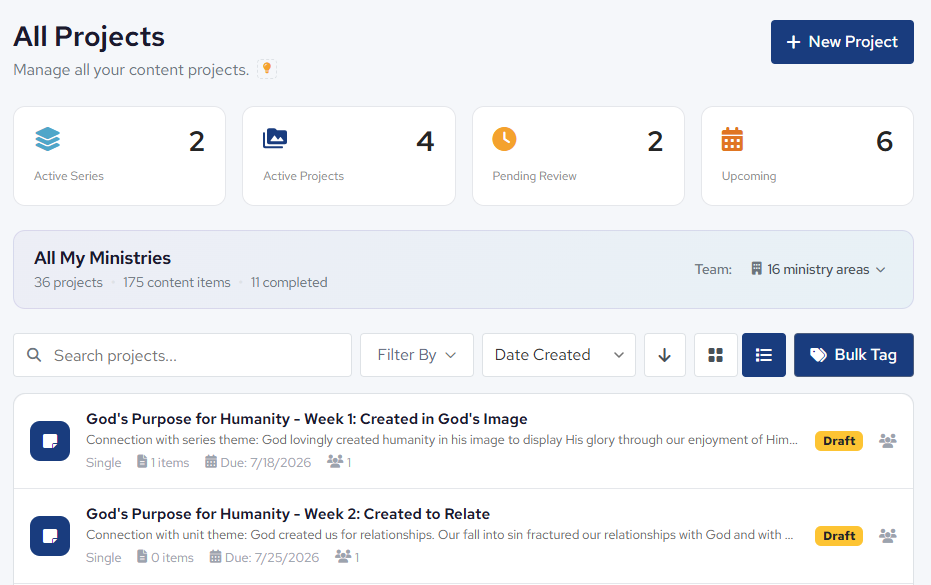This screenshot has height=585, width=931.
Task: Click Week 2 description starting 'Connection with unit theme'
Action: [439, 535]
